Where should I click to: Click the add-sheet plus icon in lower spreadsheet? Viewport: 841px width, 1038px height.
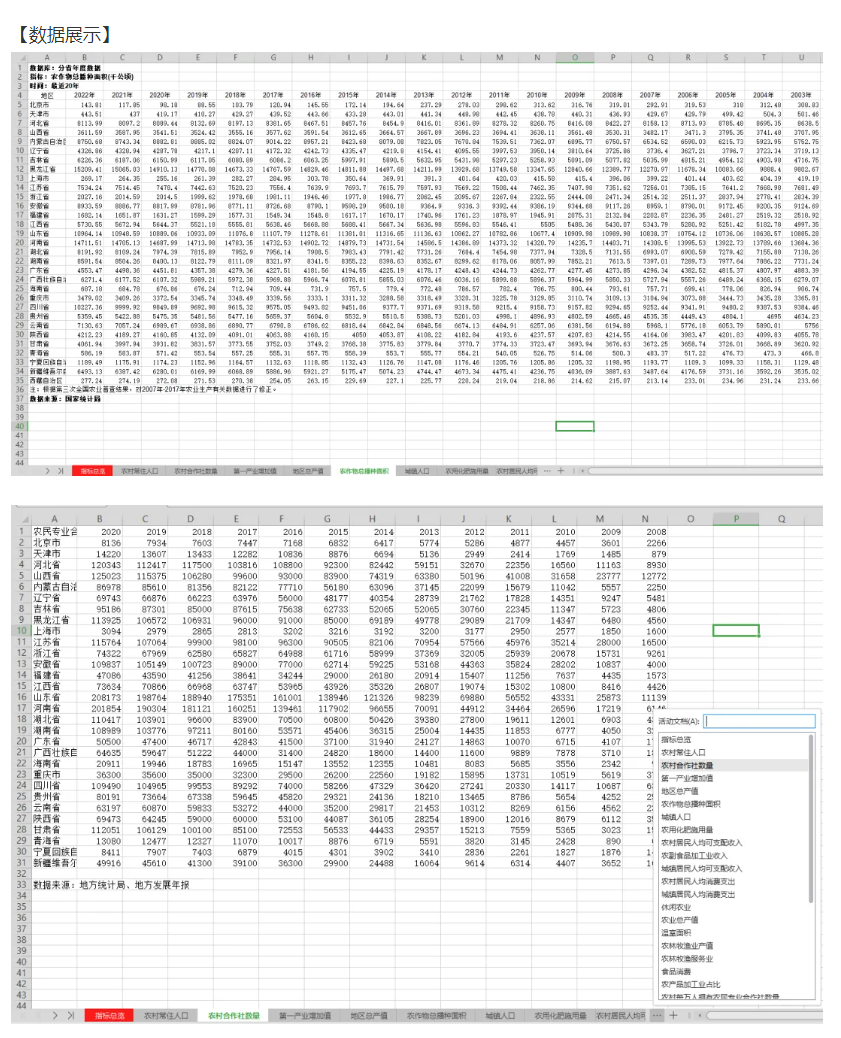tap(673, 1015)
